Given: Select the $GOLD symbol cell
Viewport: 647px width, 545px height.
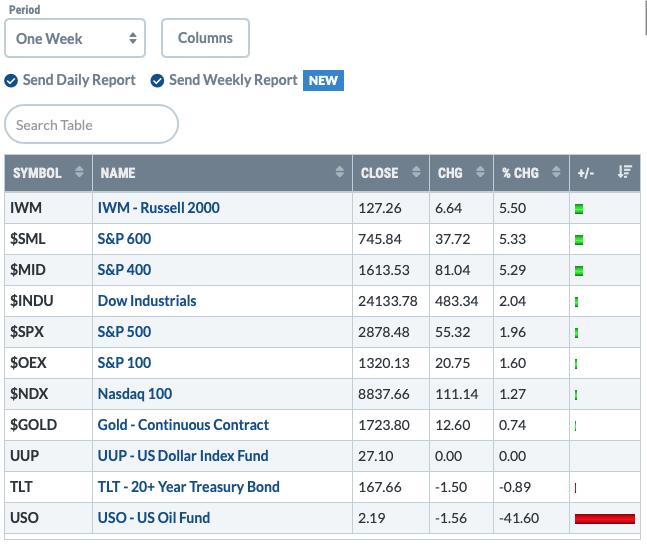Looking at the screenshot, I should pyautogui.click(x=48, y=425).
